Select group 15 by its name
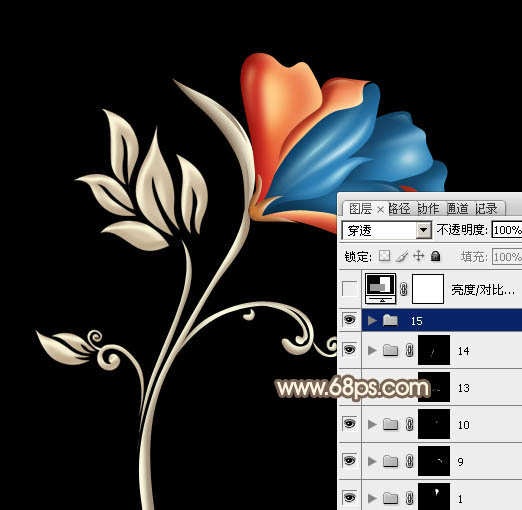 point(417,321)
